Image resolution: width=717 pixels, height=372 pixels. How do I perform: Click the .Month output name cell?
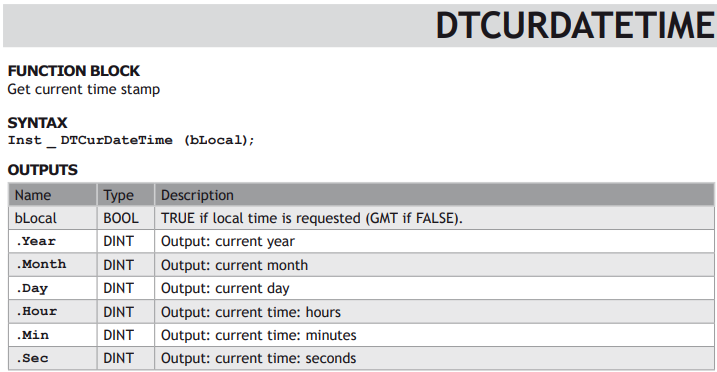click(x=53, y=265)
